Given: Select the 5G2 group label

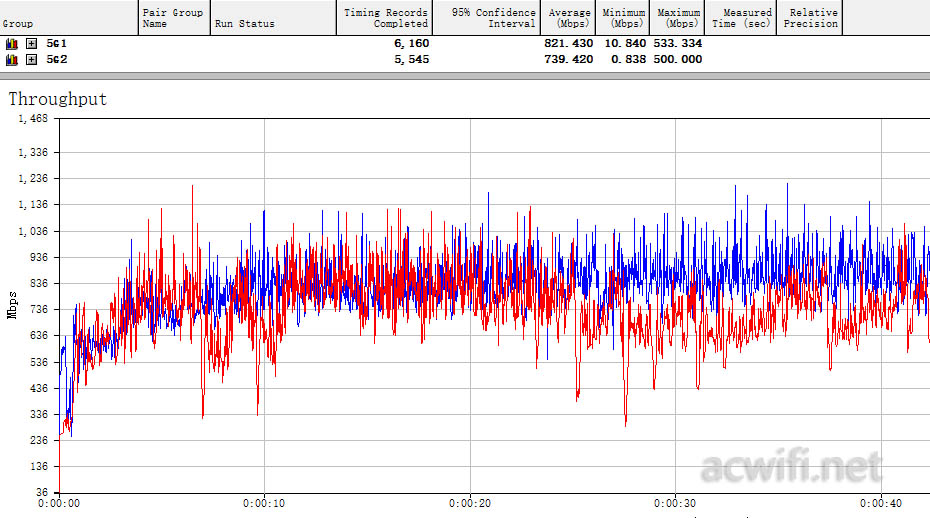Looking at the screenshot, I should pyautogui.click(x=56, y=60).
